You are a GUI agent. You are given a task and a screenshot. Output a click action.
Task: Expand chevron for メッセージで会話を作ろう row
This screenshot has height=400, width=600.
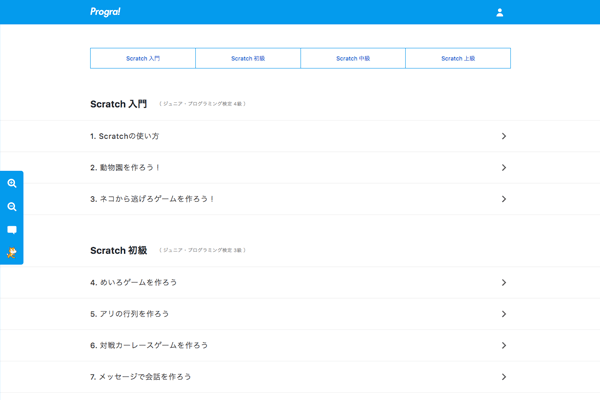(504, 377)
